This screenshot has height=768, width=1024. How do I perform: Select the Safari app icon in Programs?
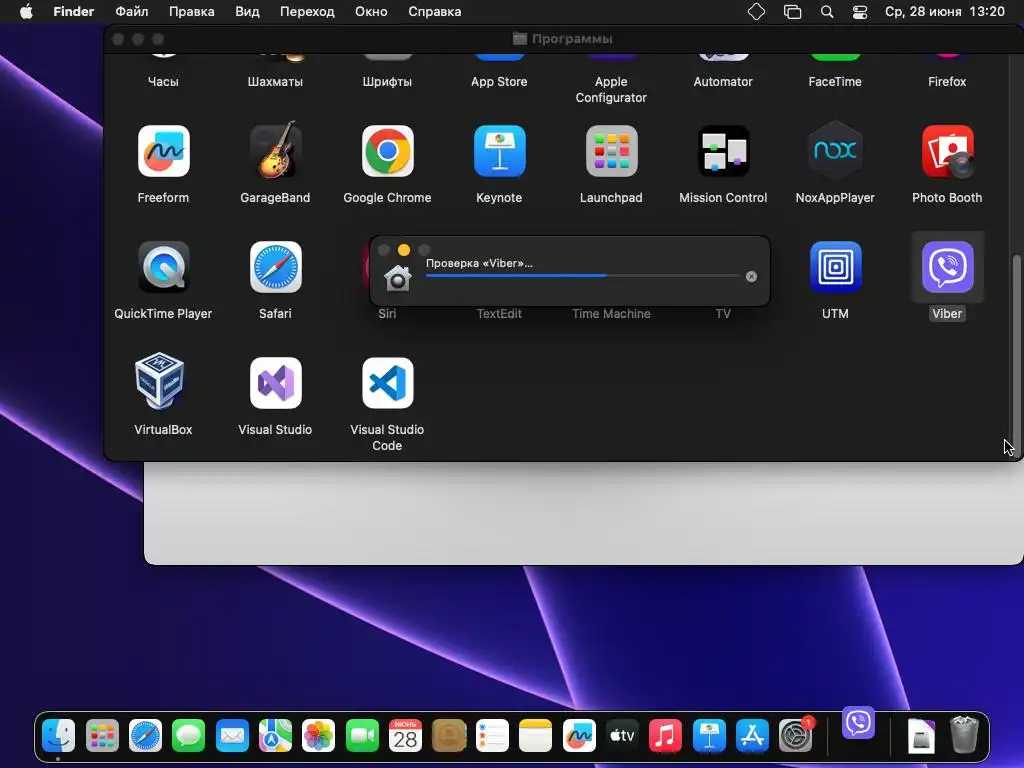pos(275,266)
